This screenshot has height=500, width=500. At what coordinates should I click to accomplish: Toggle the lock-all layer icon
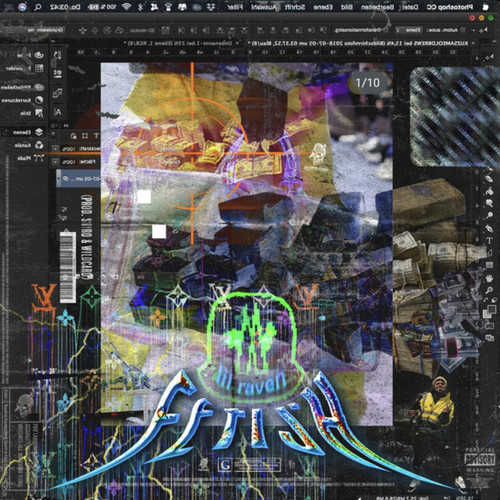(74, 135)
